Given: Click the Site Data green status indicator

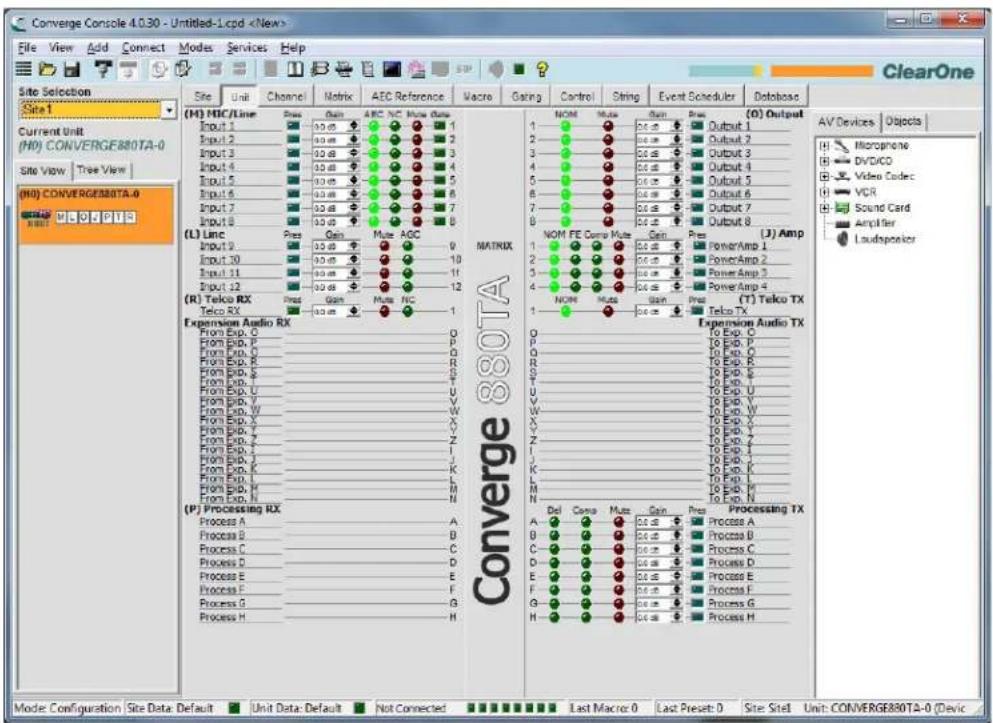Looking at the screenshot, I should coord(234,707).
